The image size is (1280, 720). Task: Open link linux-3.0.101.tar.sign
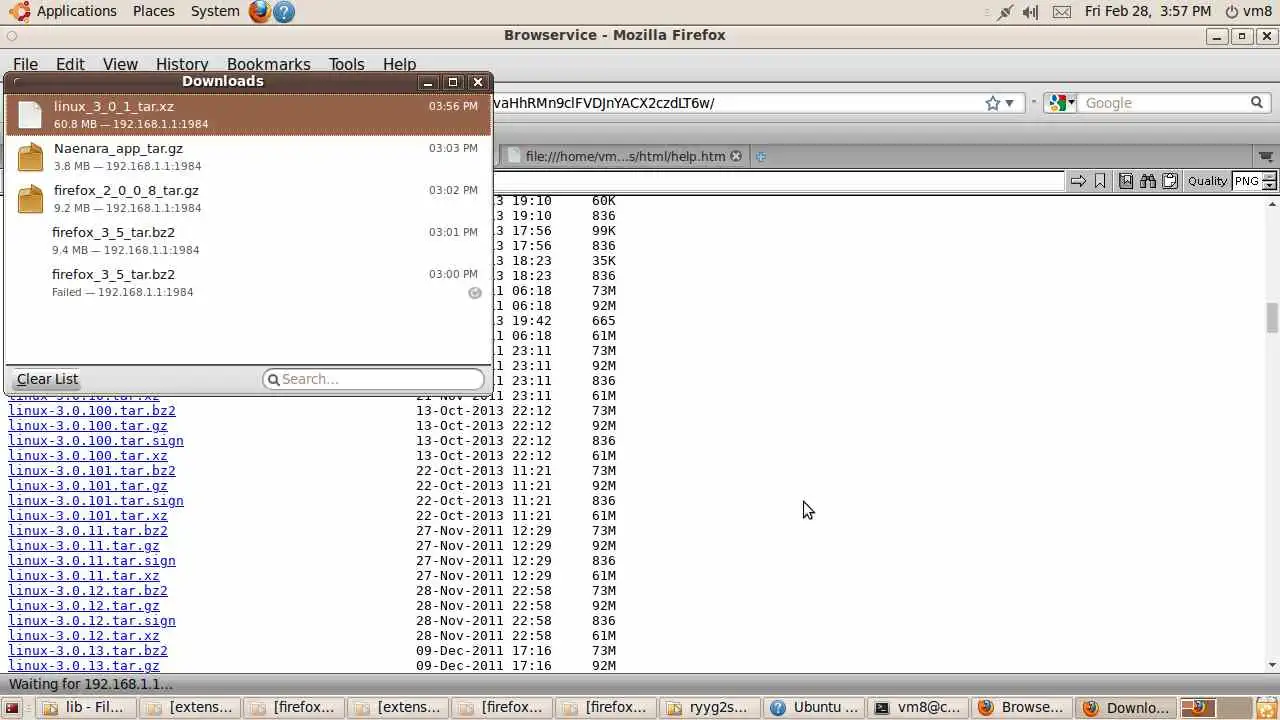[x=96, y=501]
